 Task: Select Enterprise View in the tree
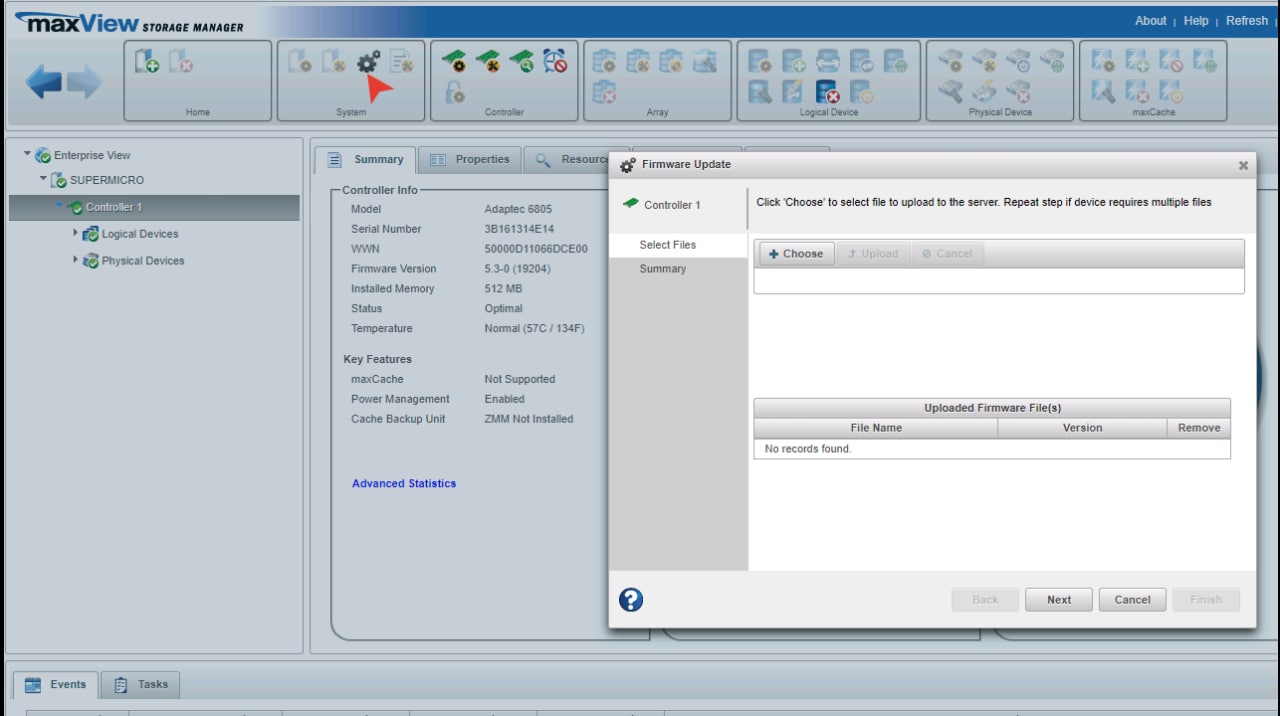click(x=92, y=155)
